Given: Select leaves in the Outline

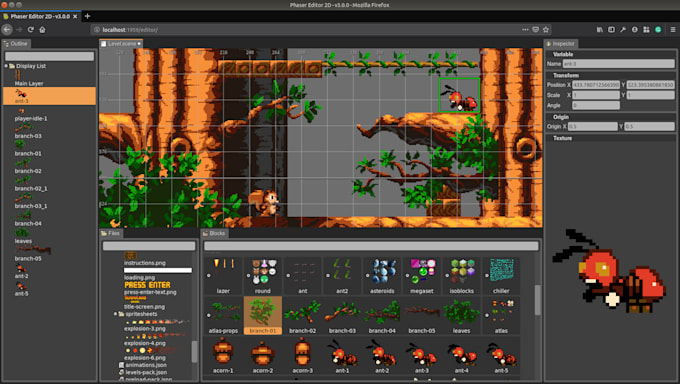Looking at the screenshot, I should [23, 241].
